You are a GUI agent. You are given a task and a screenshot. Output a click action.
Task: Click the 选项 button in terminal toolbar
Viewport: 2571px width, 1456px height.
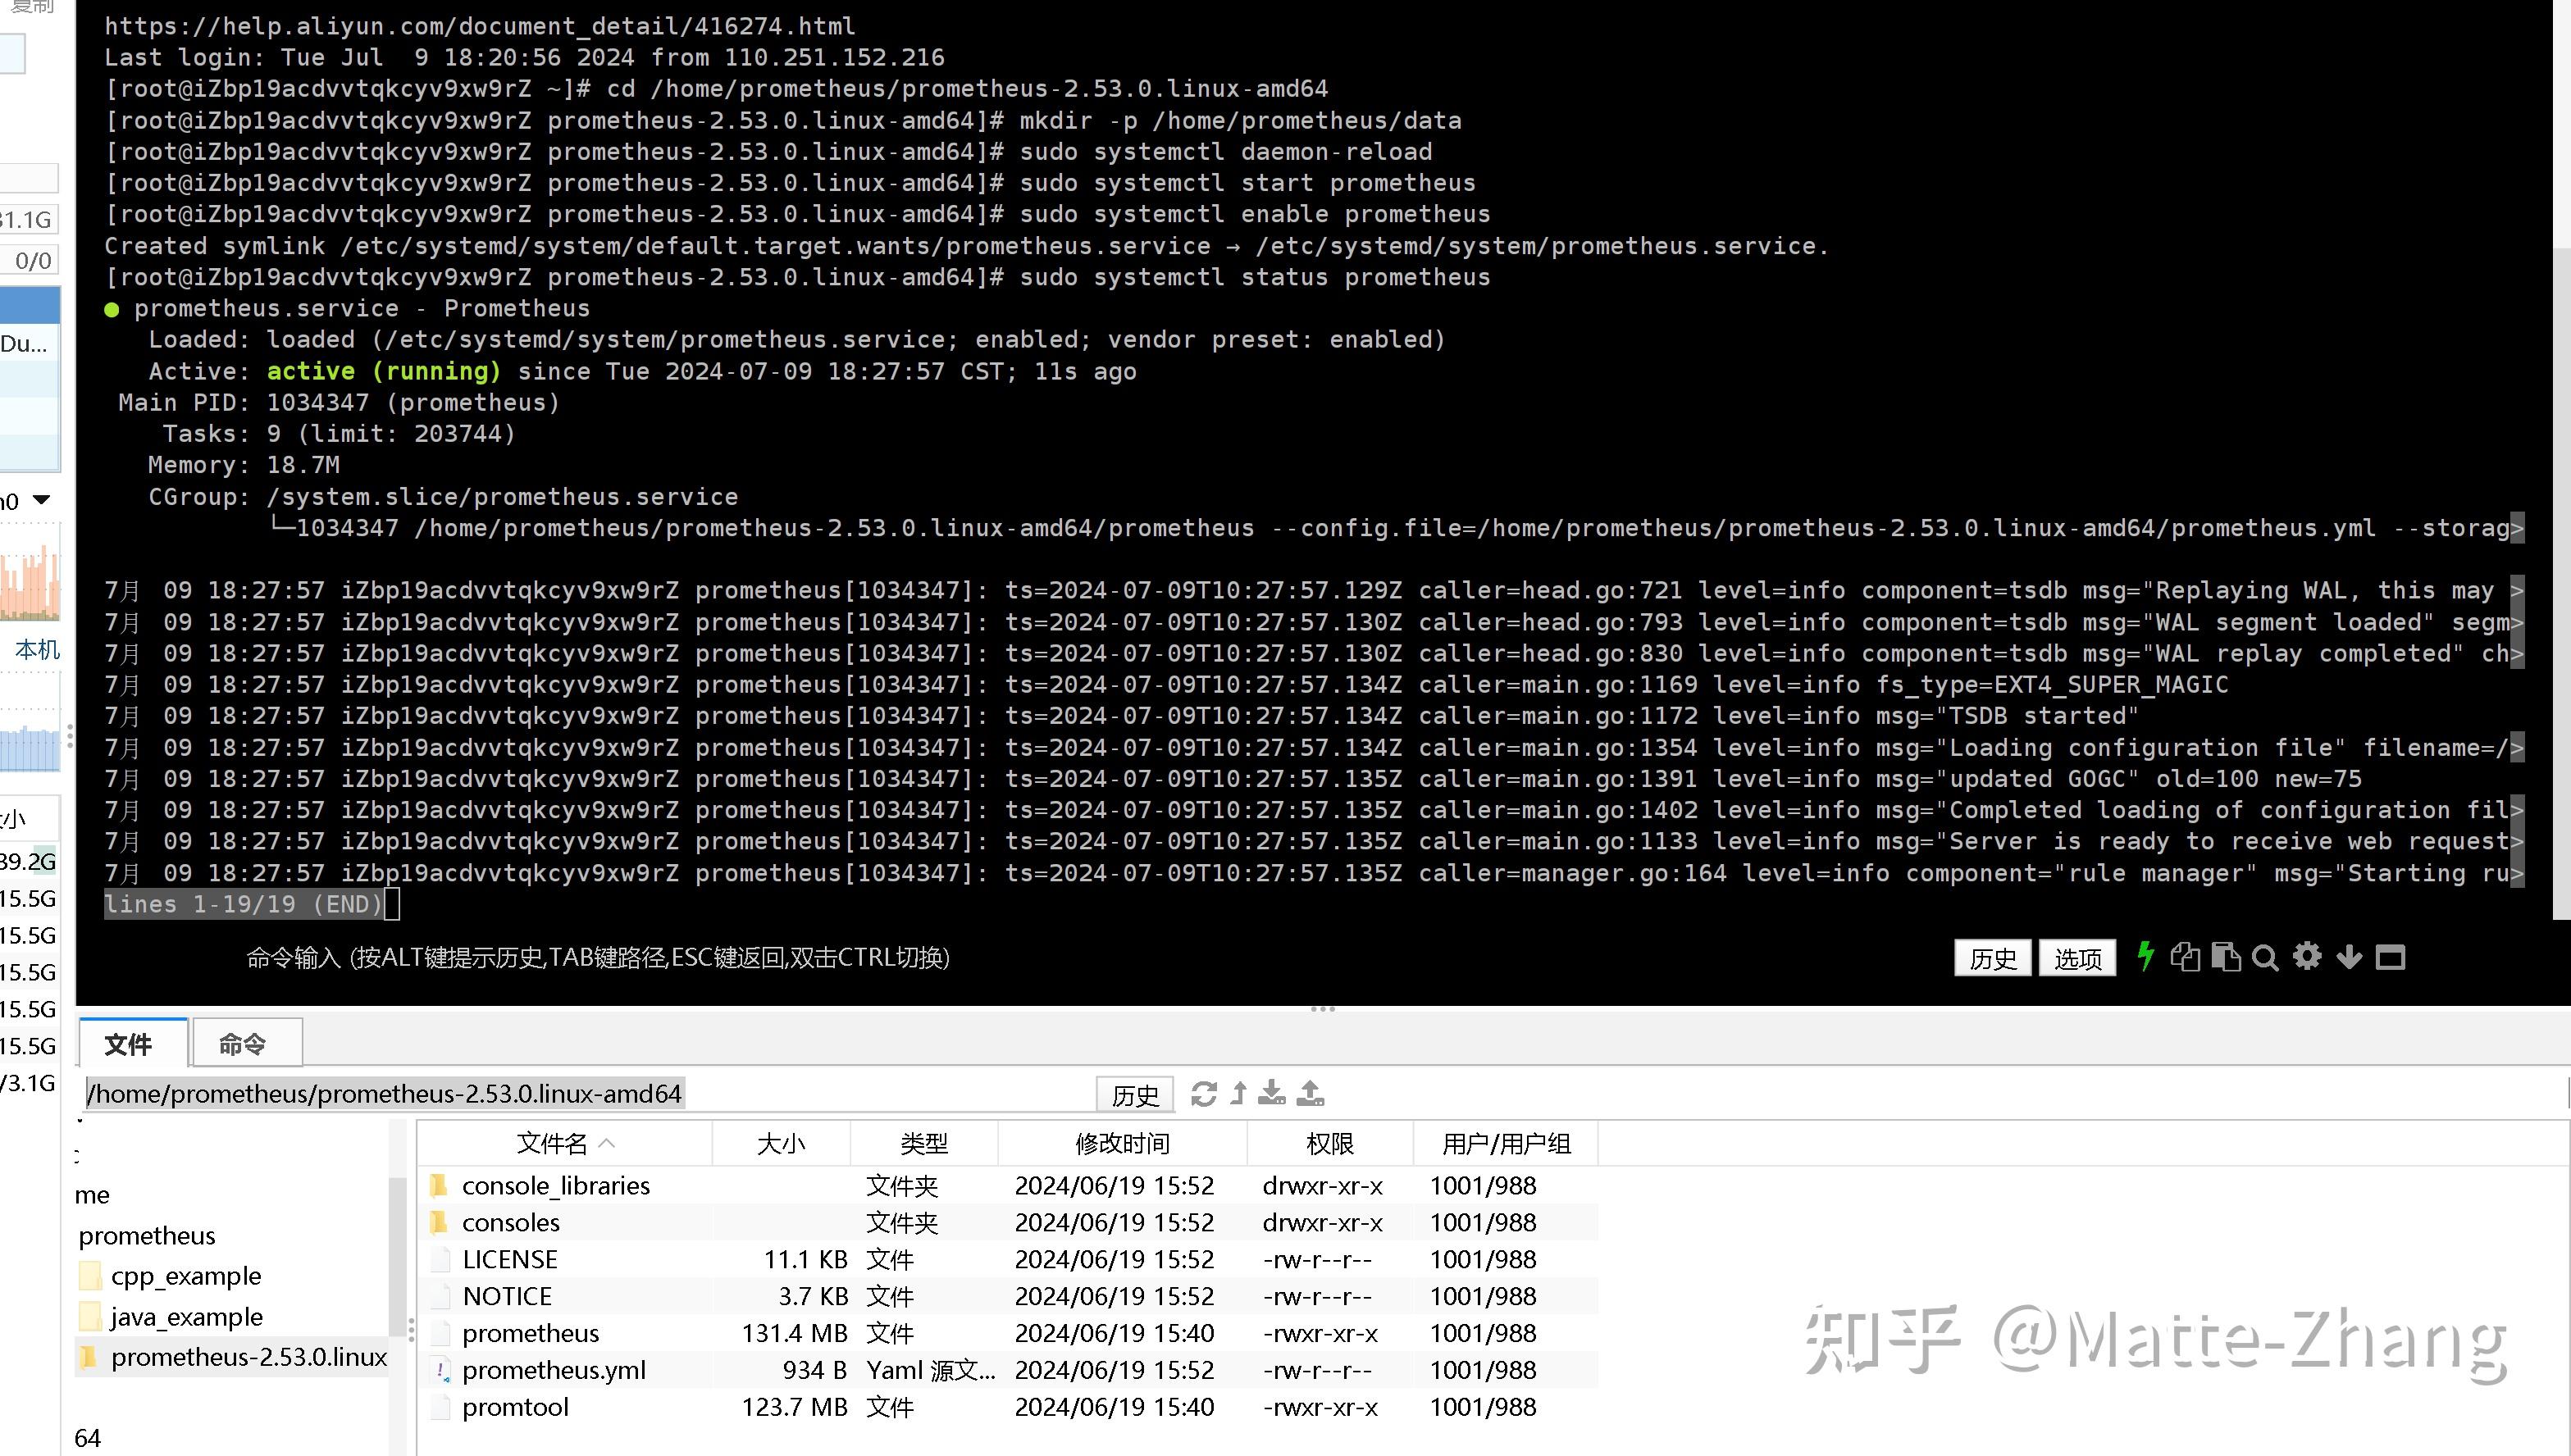click(x=2077, y=957)
